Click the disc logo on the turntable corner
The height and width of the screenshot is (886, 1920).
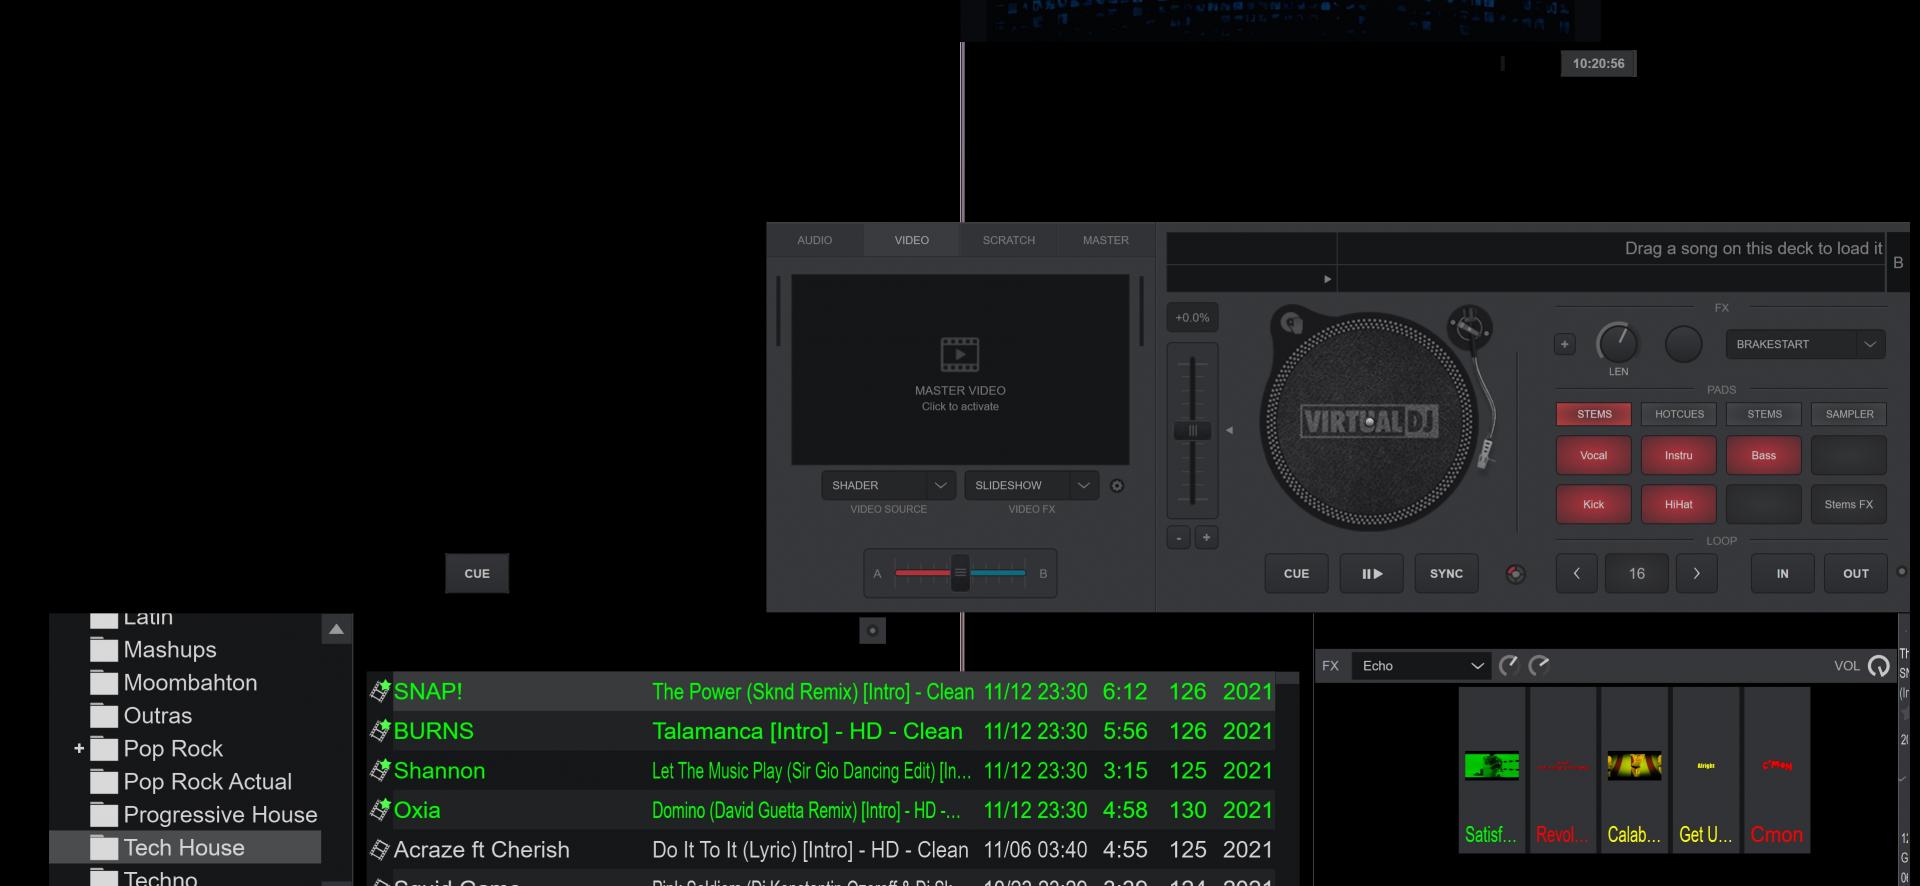(1292, 323)
